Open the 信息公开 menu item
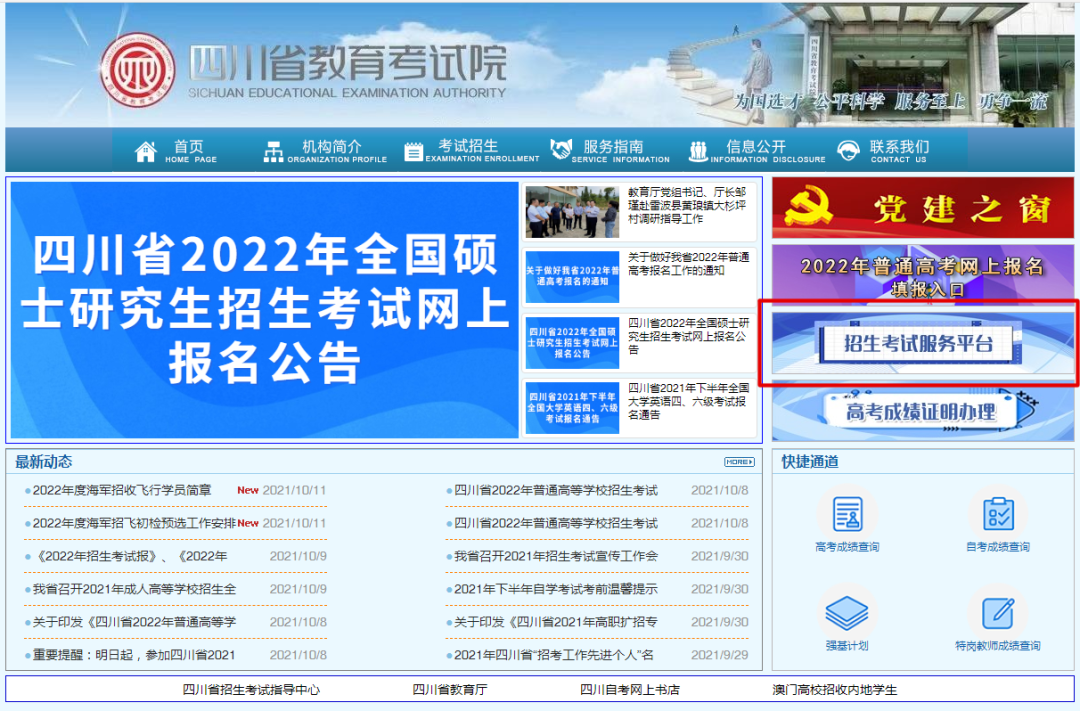This screenshot has height=711, width=1080. 747,150
